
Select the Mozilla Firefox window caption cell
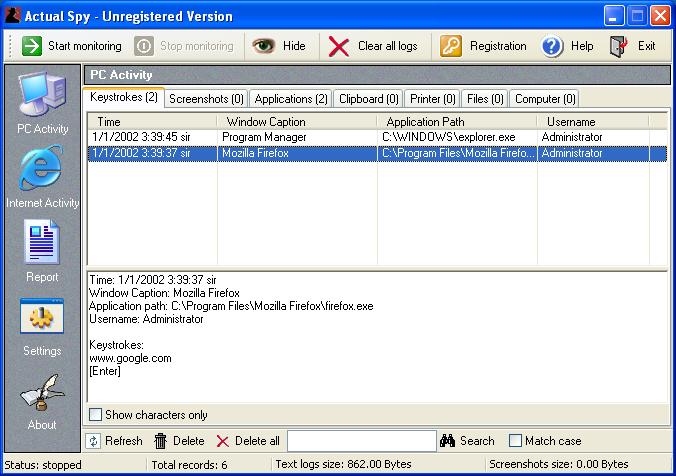click(x=297, y=153)
